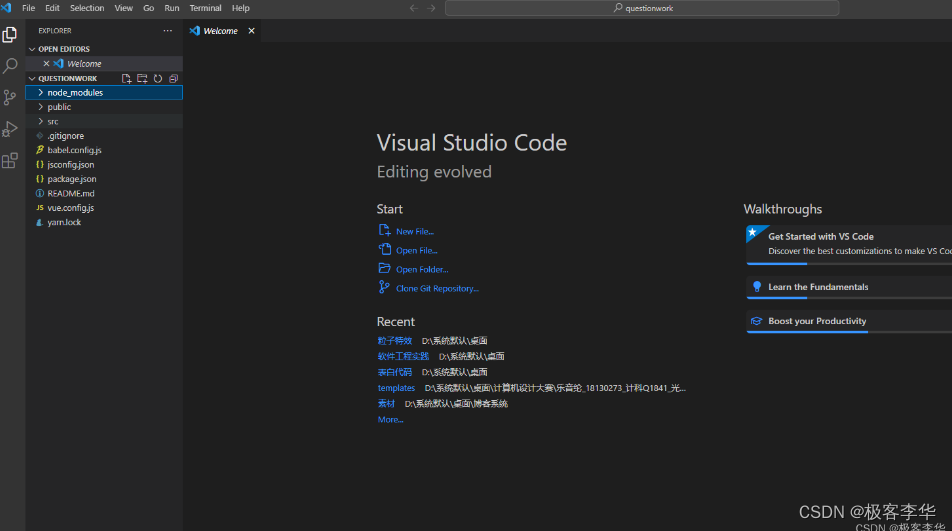Collapse the OPEN EDITORS section

pos(32,49)
